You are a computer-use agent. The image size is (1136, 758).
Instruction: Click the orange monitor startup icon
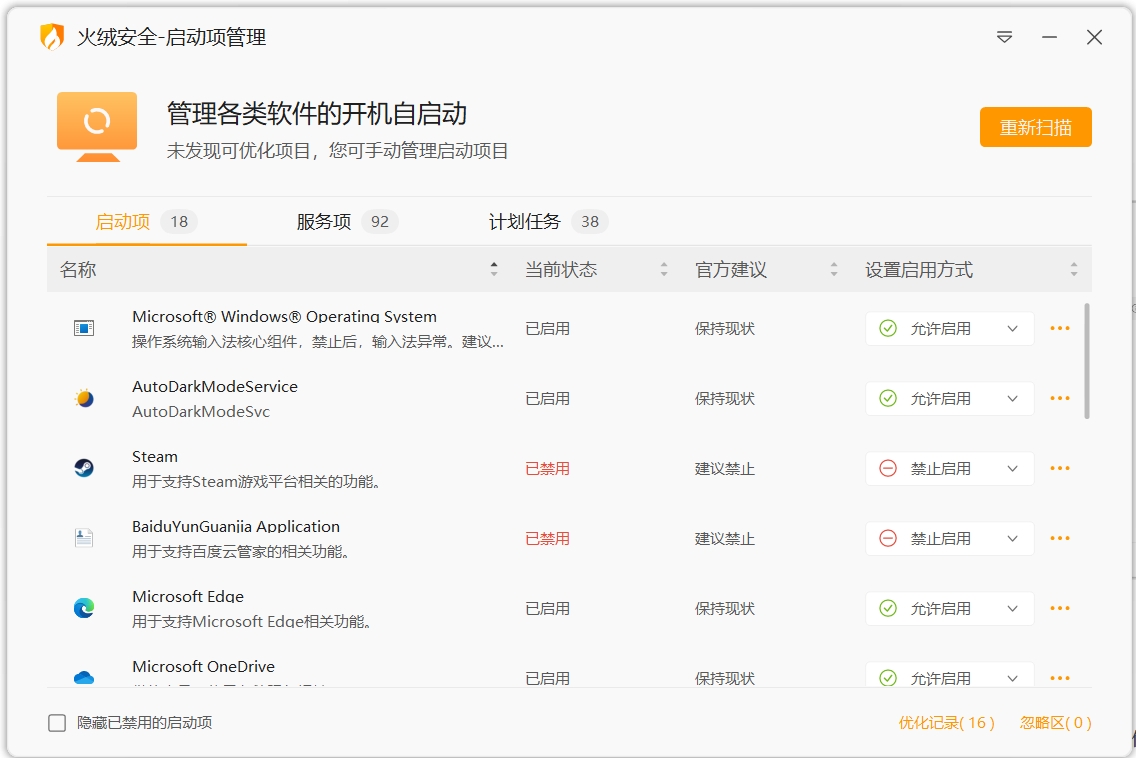[x=97, y=127]
